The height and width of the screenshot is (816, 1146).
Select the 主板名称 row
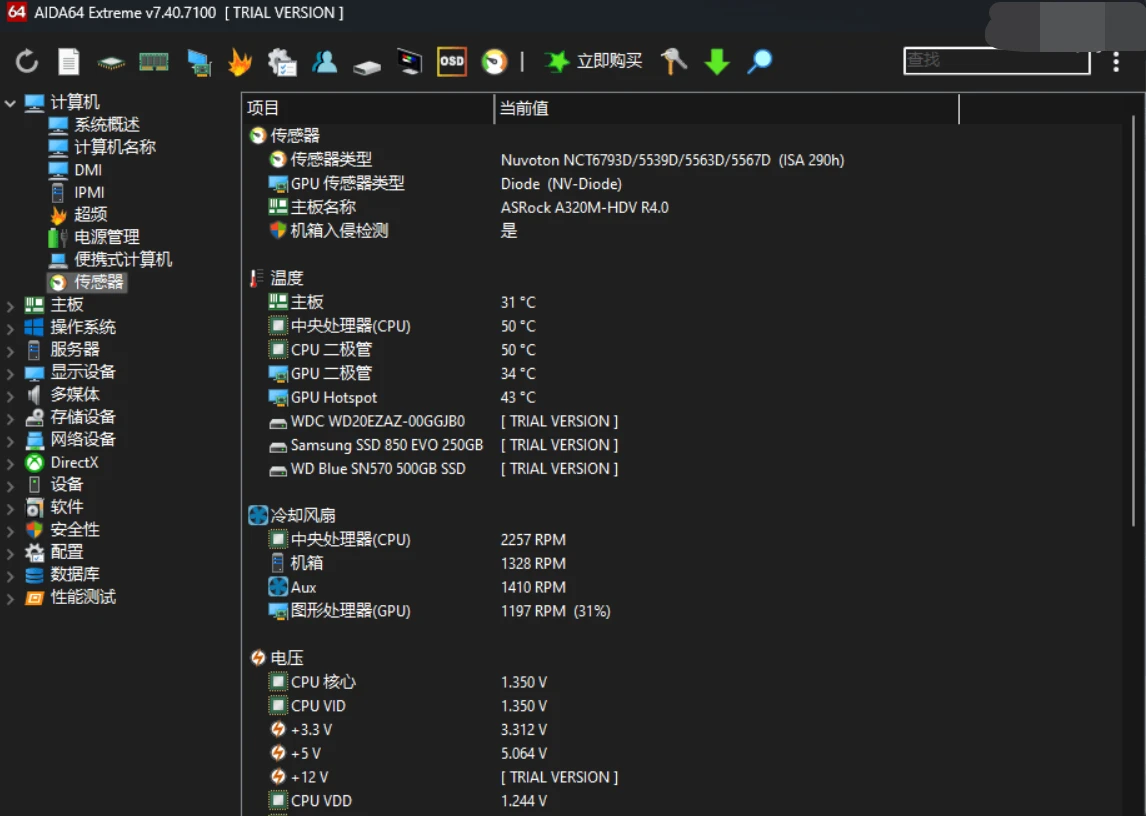tap(683, 208)
